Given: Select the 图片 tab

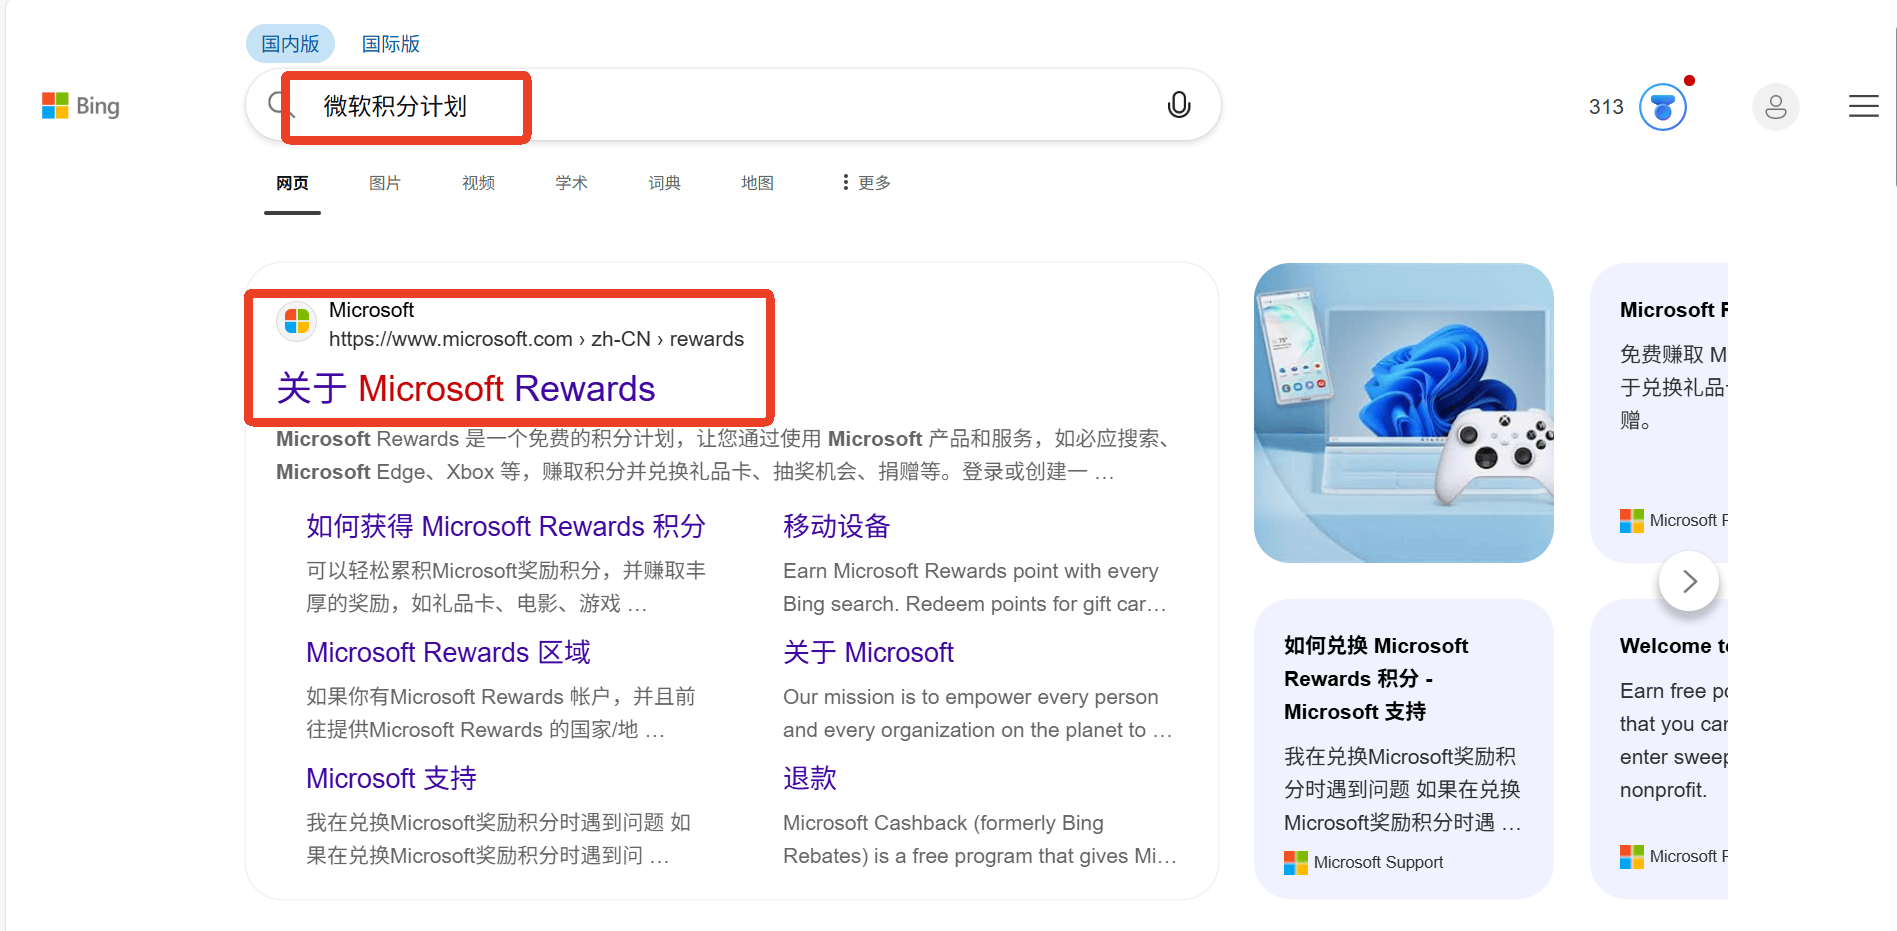Looking at the screenshot, I should [385, 183].
